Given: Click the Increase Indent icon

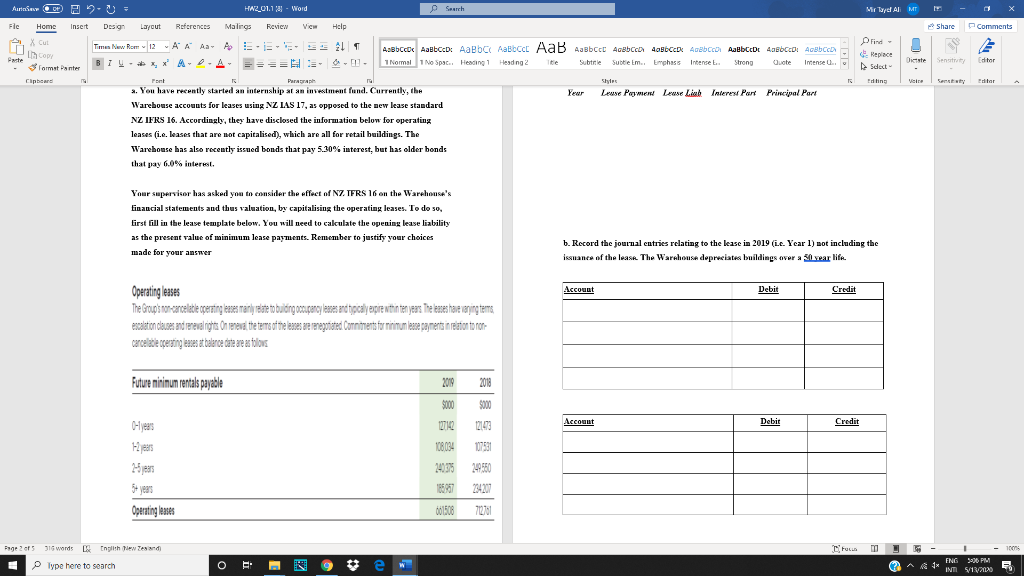Looking at the screenshot, I should [324, 46].
